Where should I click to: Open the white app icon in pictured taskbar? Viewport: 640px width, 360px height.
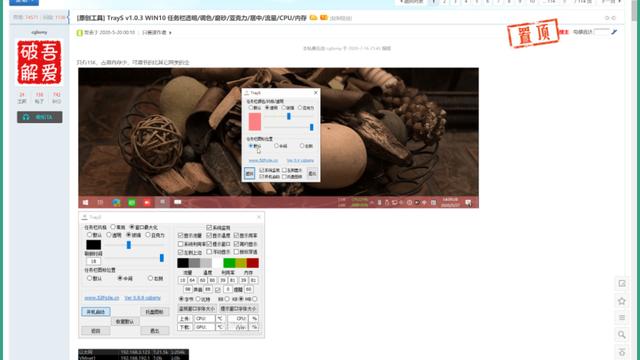[178, 202]
